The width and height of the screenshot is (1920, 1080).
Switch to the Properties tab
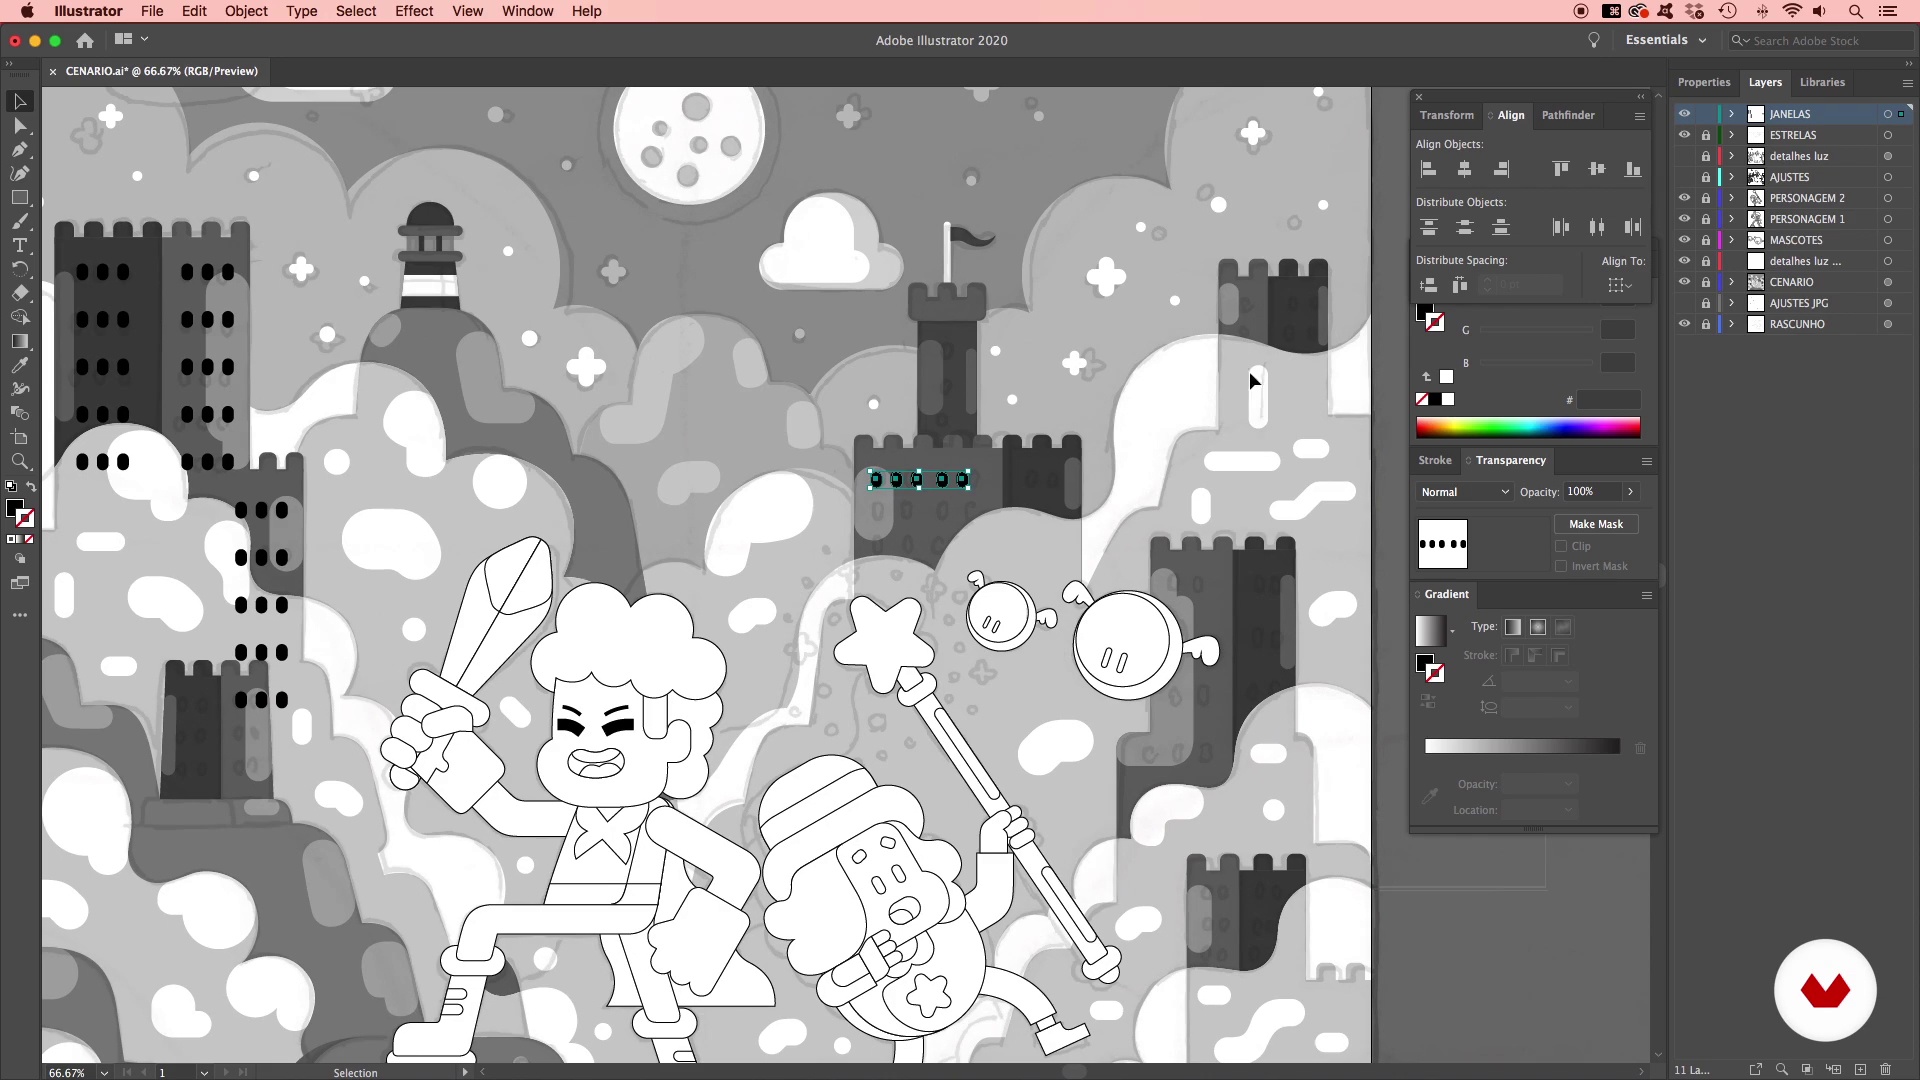click(x=1704, y=82)
